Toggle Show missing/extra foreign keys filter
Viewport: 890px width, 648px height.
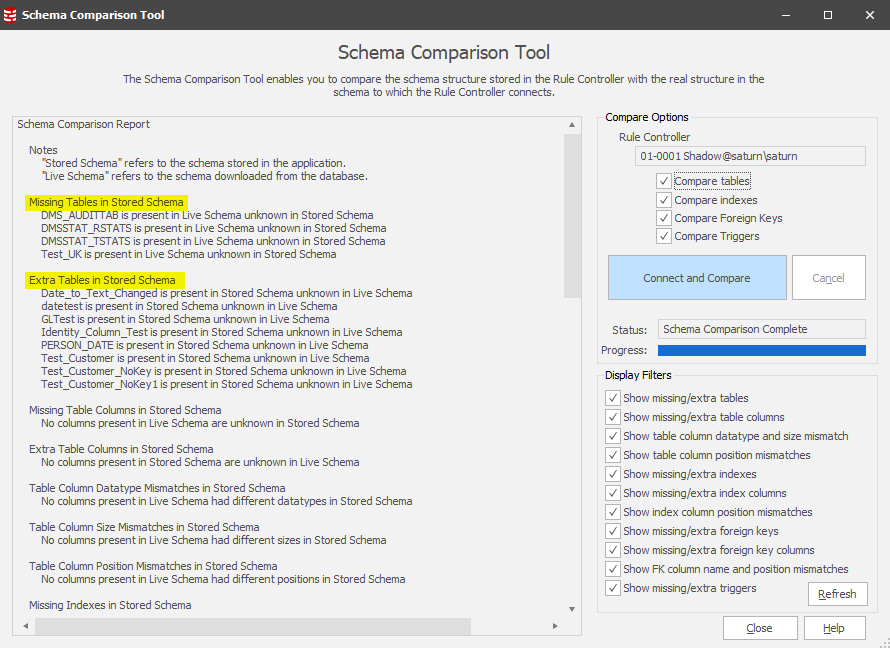(x=613, y=531)
